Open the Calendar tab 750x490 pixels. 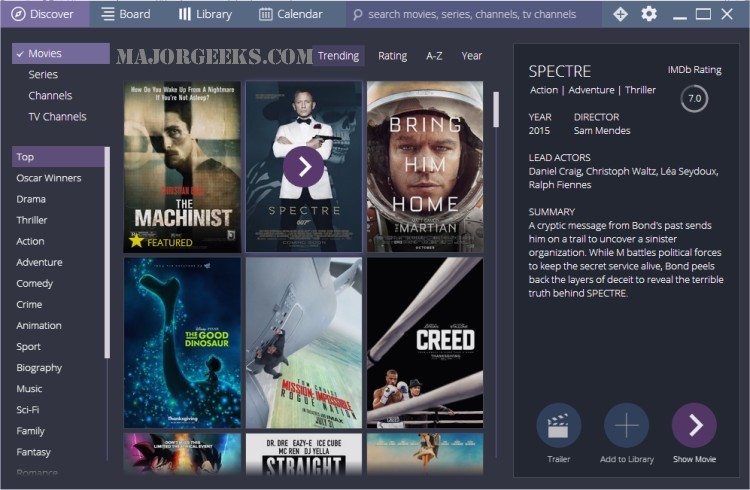click(x=291, y=14)
